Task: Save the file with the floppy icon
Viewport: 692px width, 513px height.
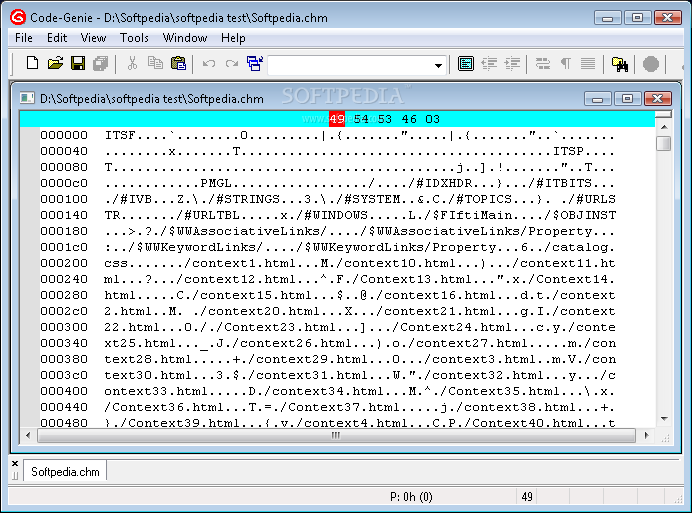Action: tap(78, 64)
